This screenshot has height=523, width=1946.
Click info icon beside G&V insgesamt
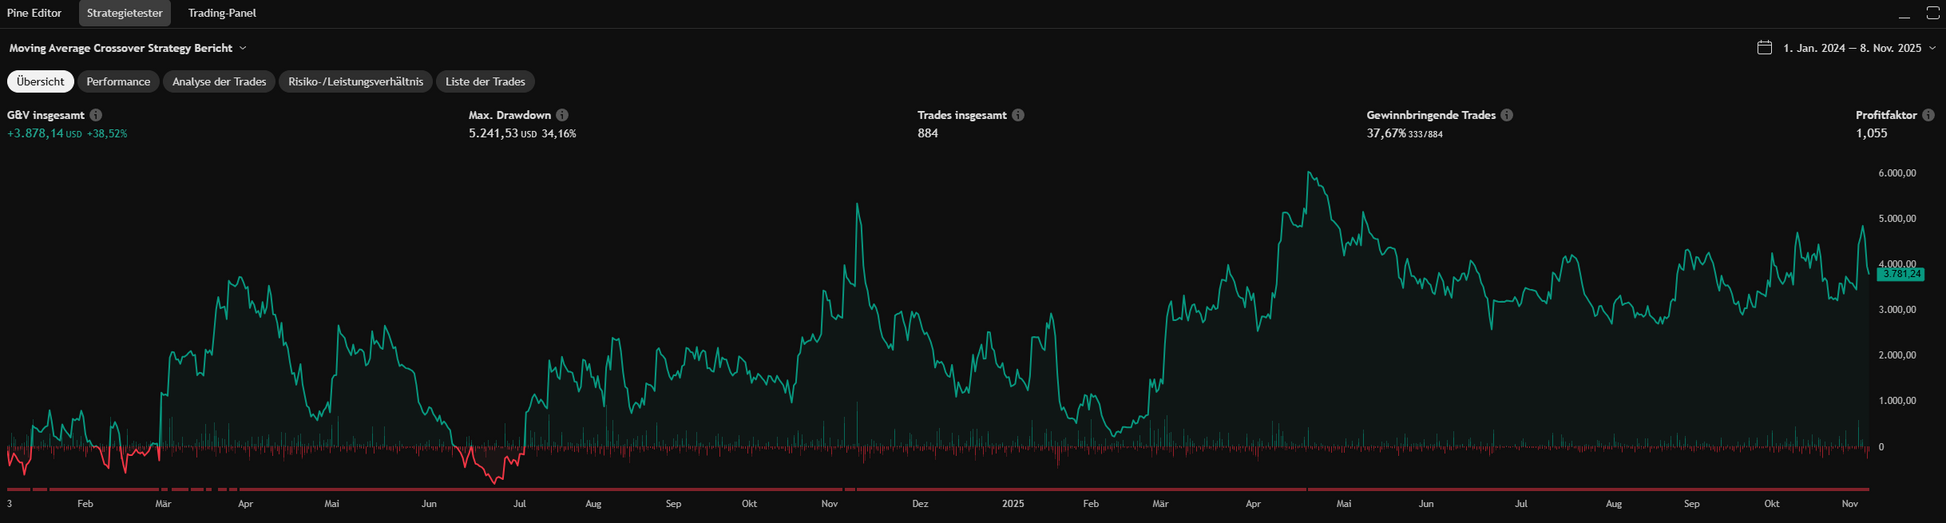(x=96, y=115)
